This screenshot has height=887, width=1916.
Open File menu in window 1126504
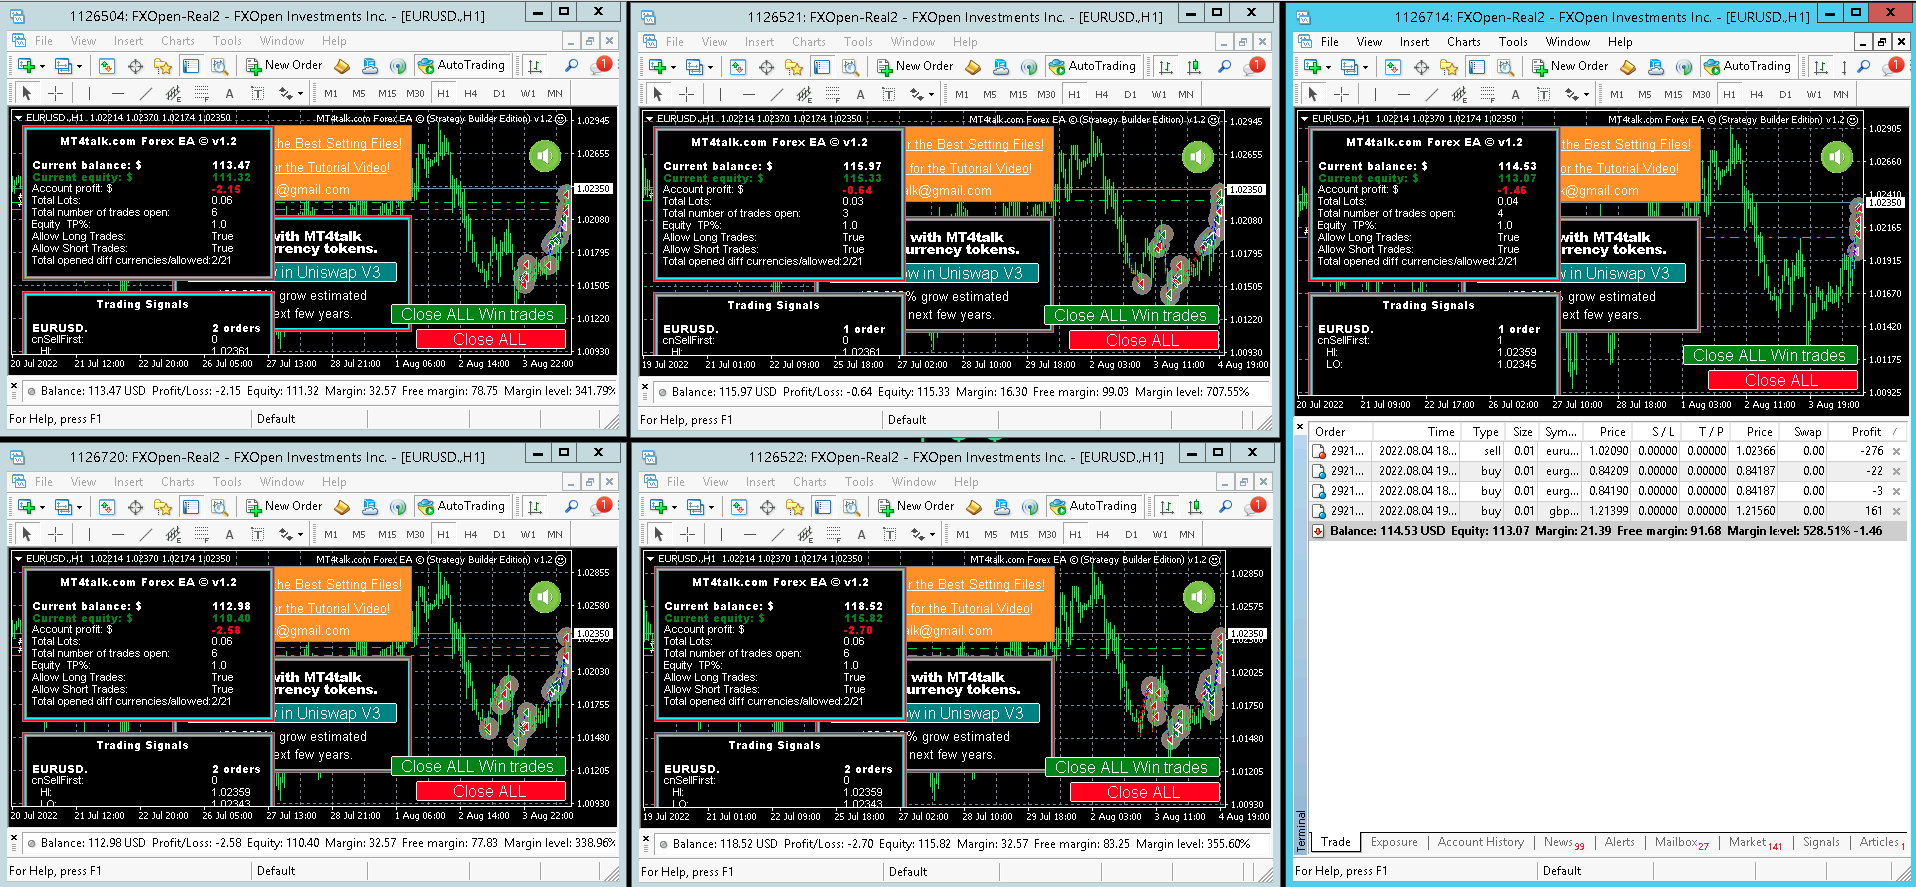coord(44,41)
